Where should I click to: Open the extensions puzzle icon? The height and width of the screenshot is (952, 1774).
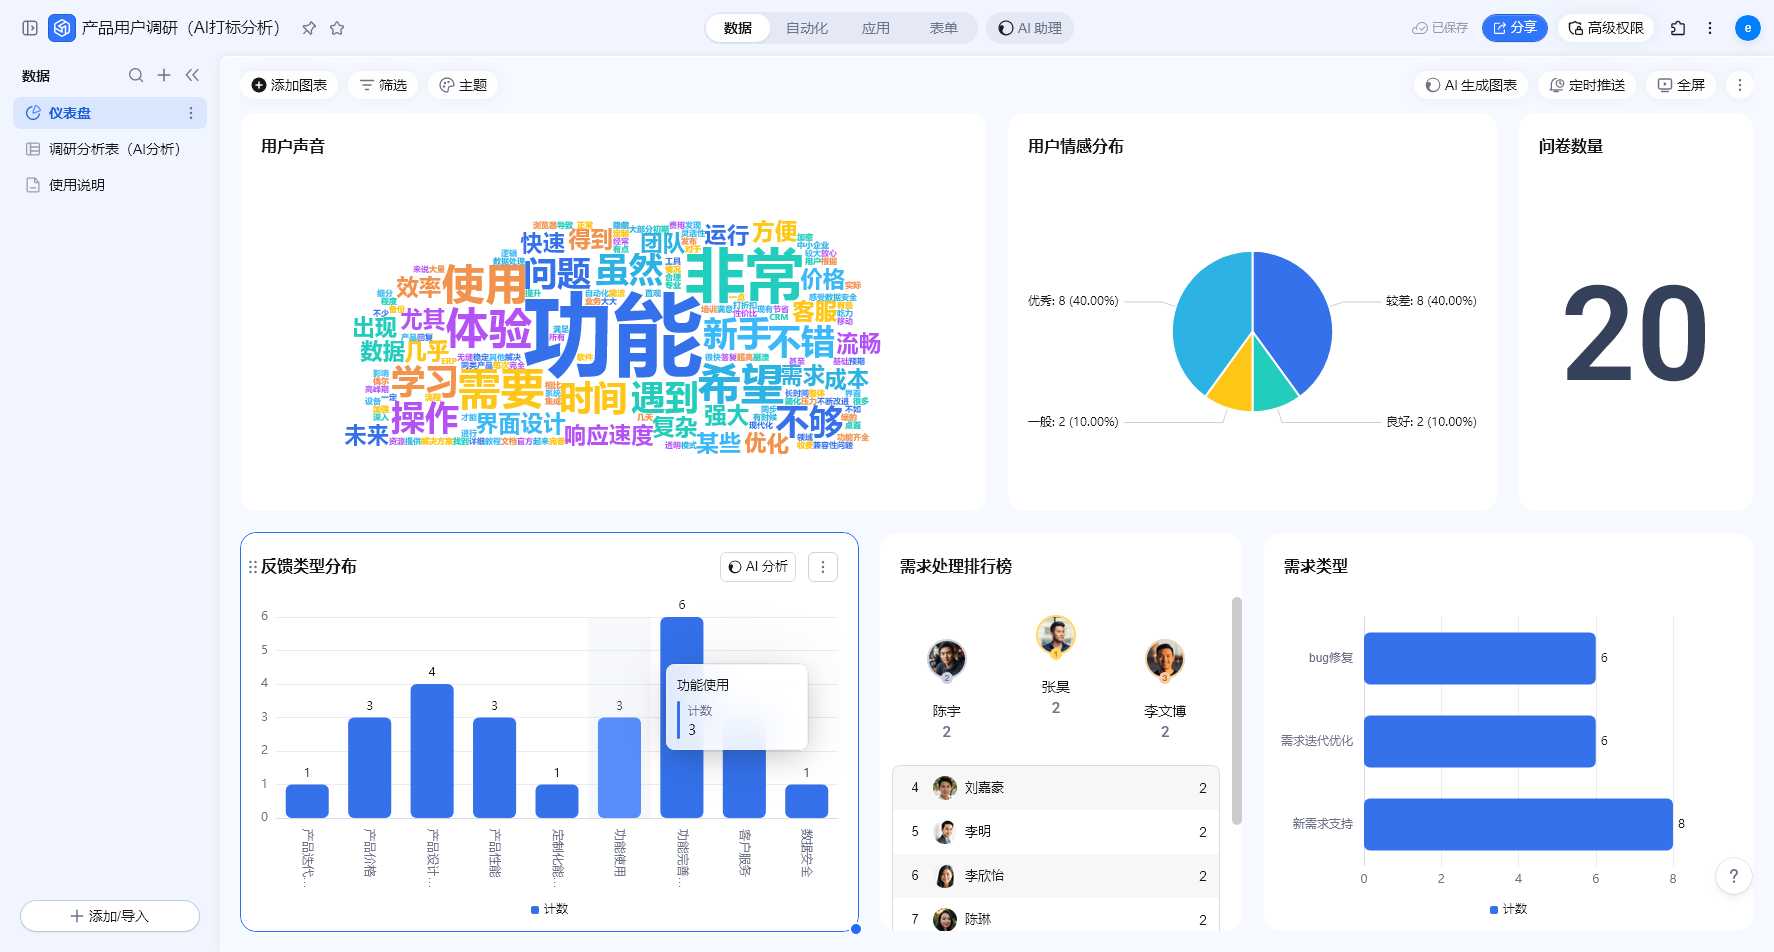(1678, 28)
